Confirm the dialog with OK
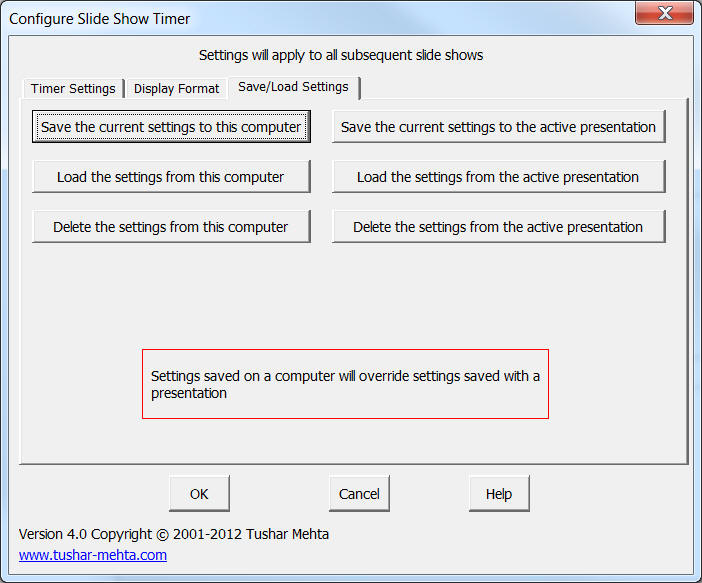The width and height of the screenshot is (702, 583). point(199,494)
